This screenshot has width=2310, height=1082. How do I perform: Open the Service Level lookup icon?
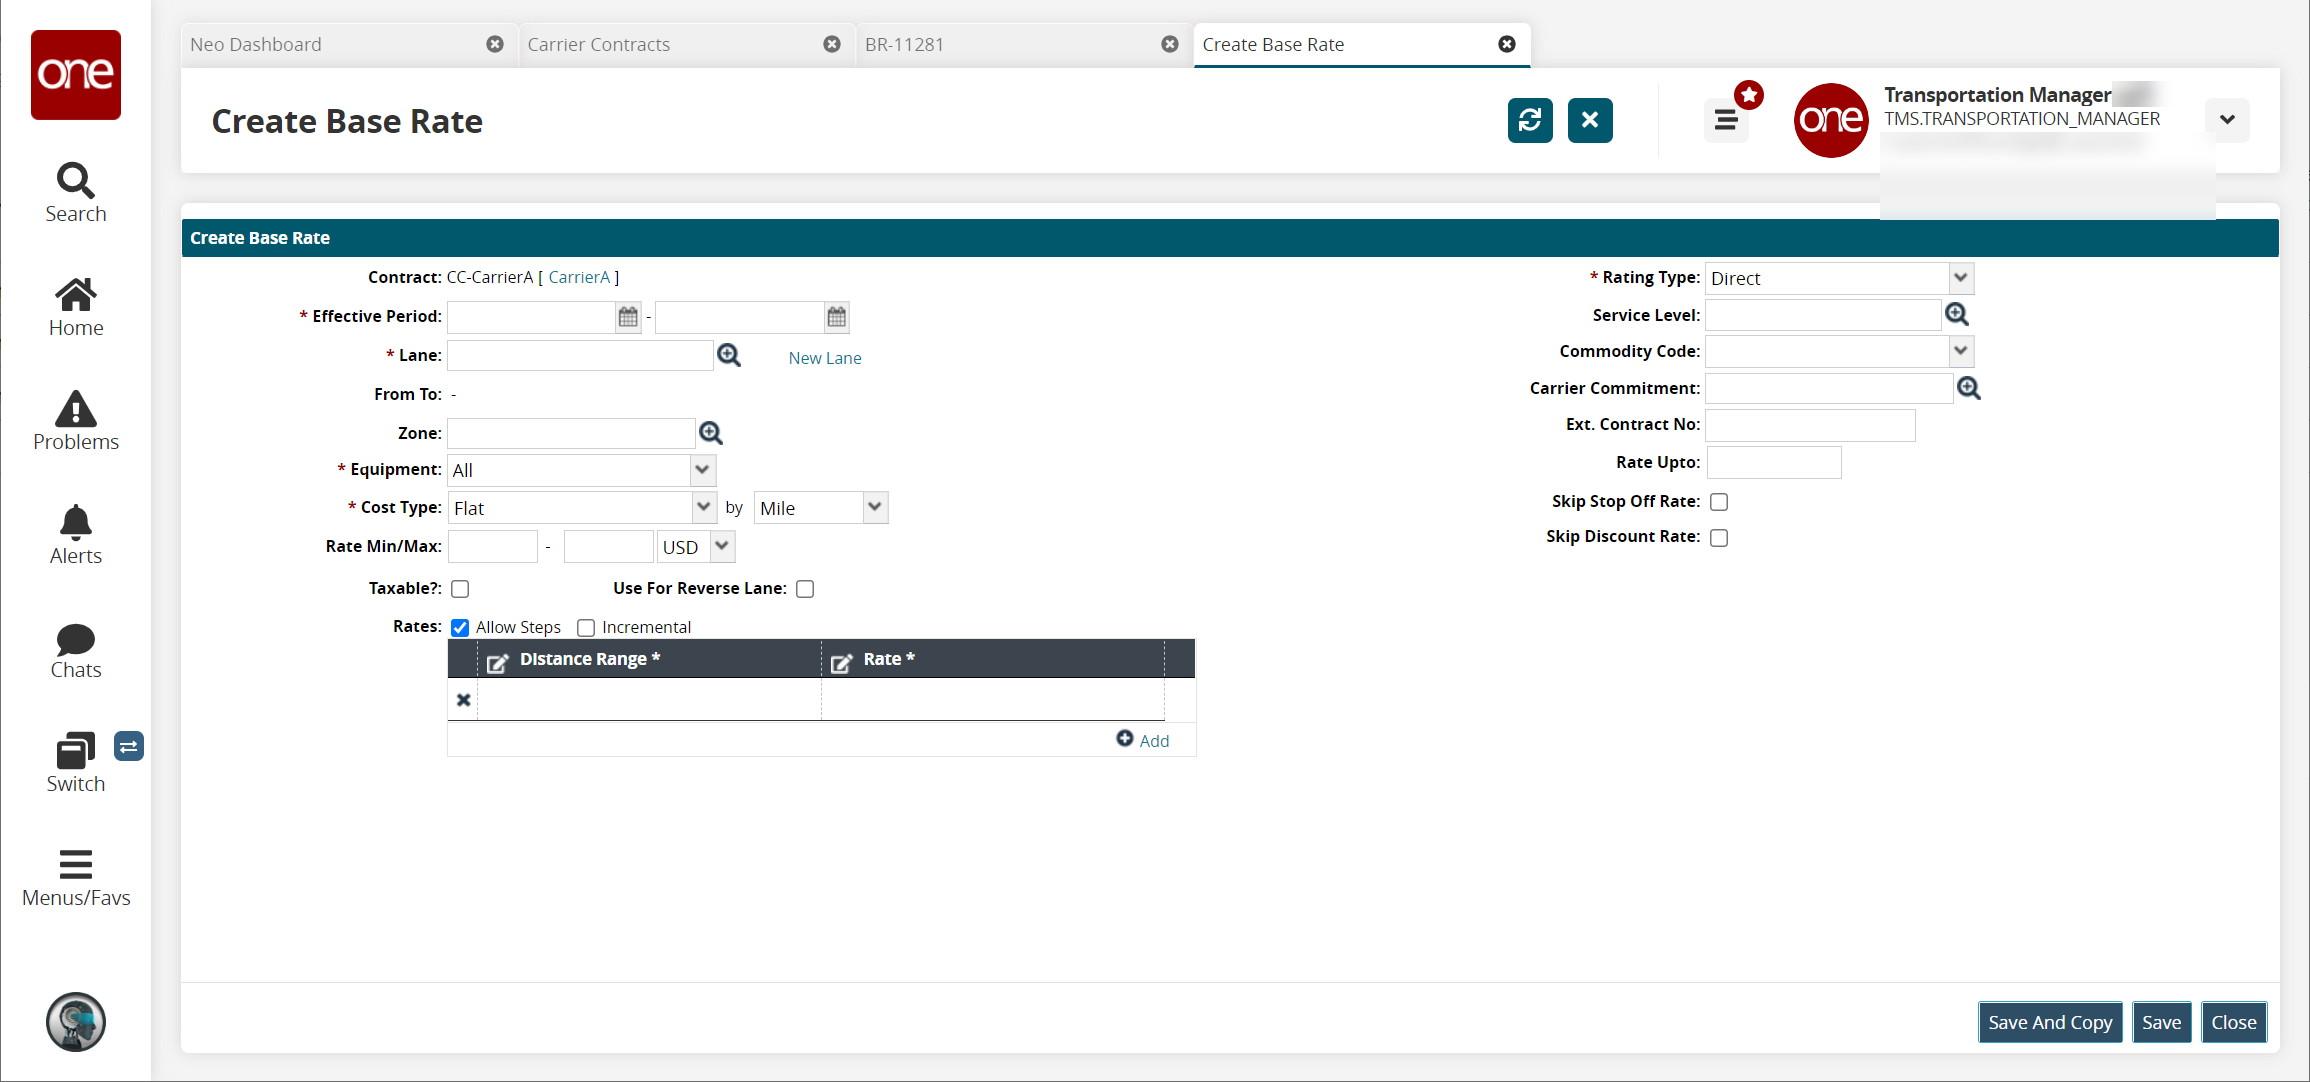(1957, 315)
